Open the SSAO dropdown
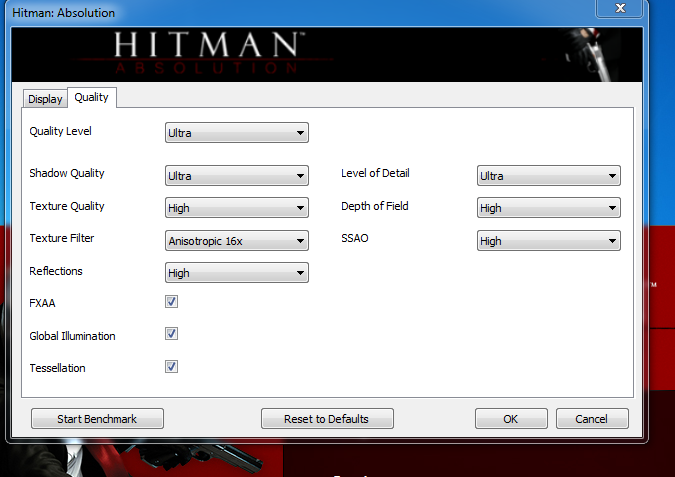 click(x=549, y=241)
